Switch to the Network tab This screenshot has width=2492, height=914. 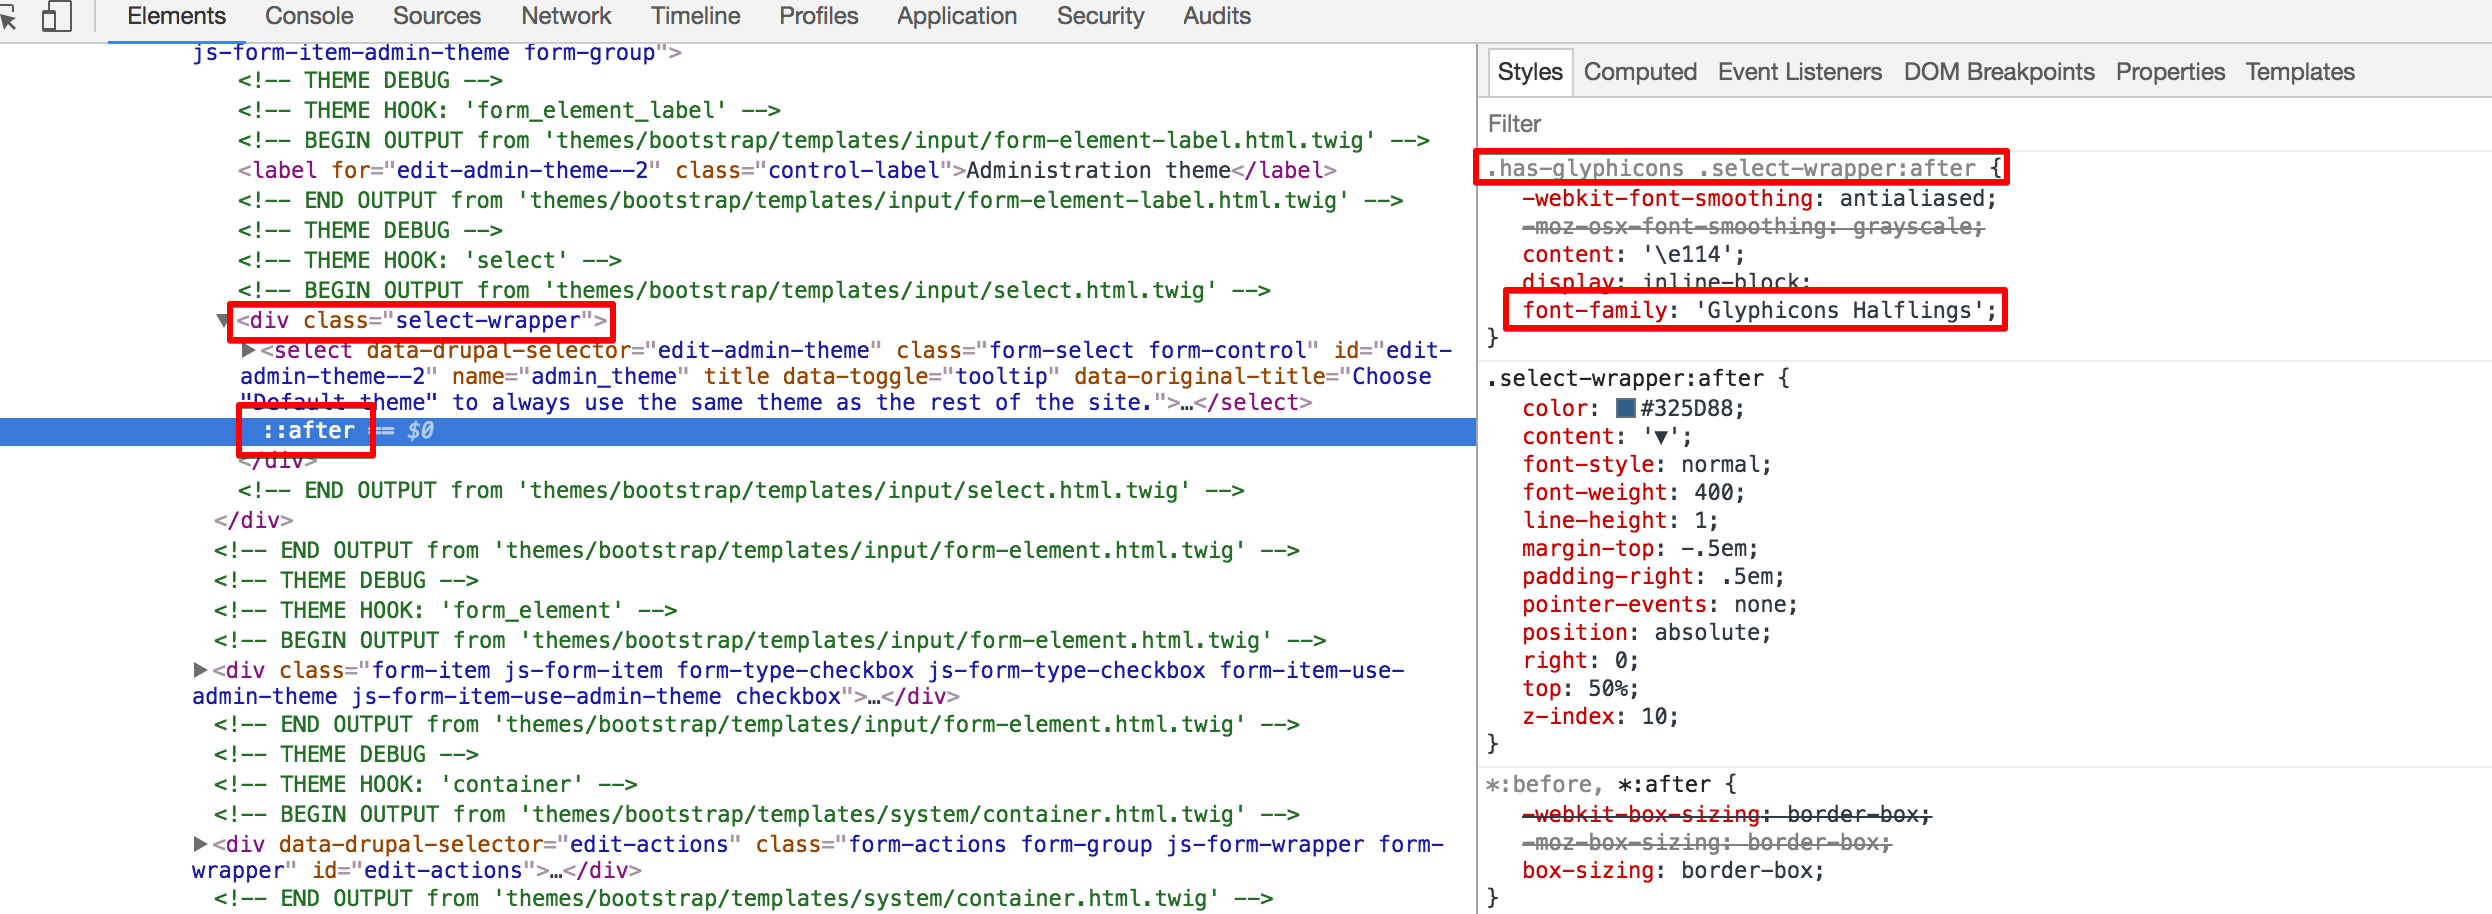(566, 17)
